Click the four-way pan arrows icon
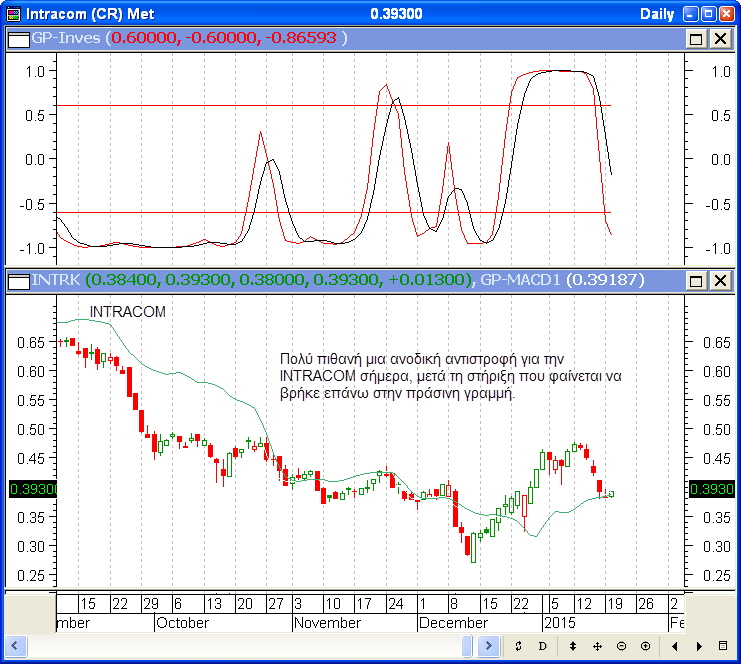The image size is (741, 664). (x=597, y=646)
